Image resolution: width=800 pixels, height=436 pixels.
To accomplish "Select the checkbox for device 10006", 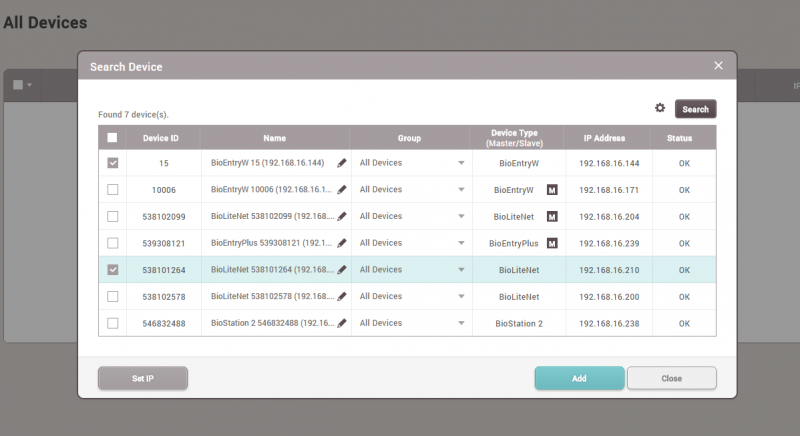I will (113, 189).
